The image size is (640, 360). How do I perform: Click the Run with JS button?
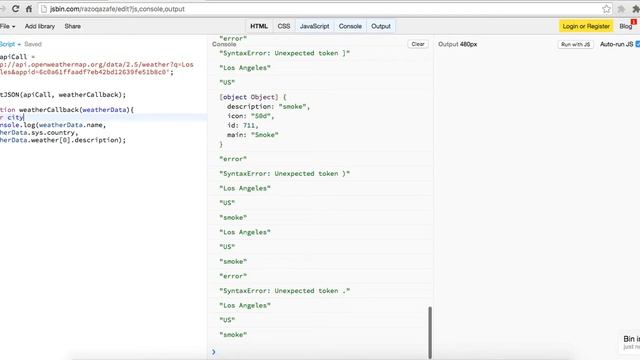coord(576,44)
